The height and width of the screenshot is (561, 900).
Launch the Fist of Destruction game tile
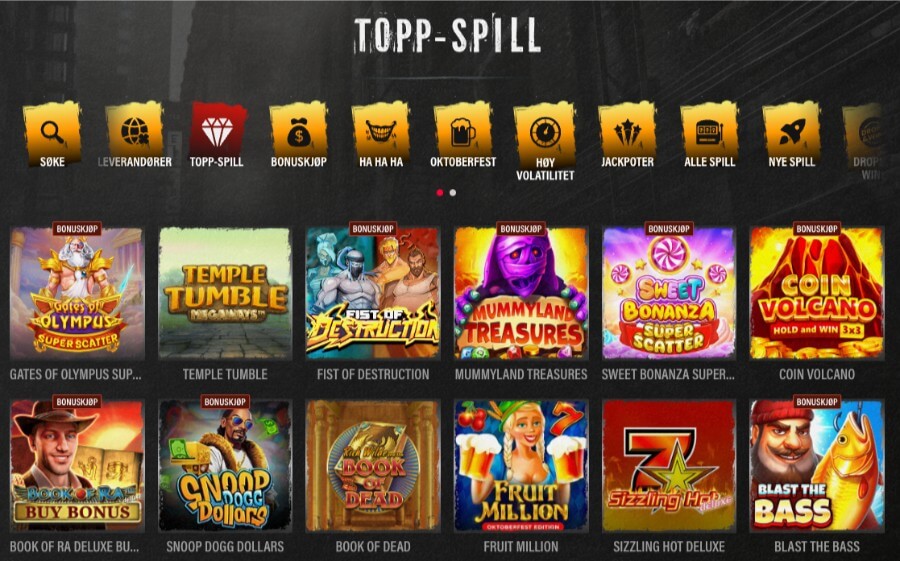click(373, 293)
